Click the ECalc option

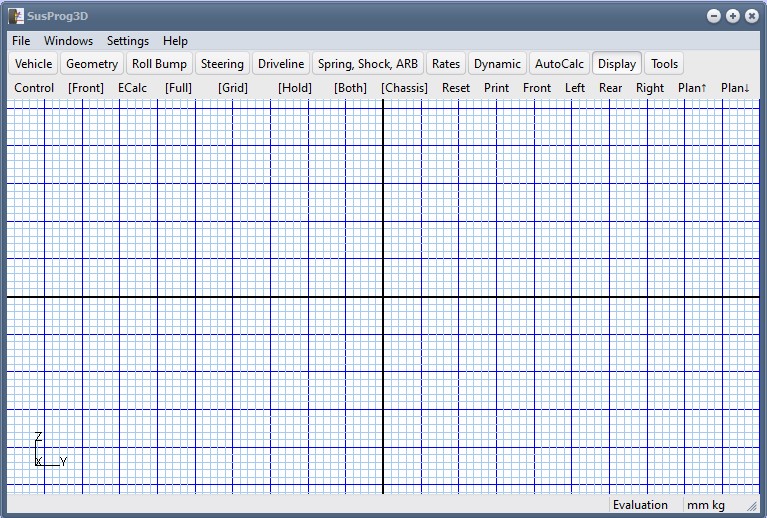(132, 88)
